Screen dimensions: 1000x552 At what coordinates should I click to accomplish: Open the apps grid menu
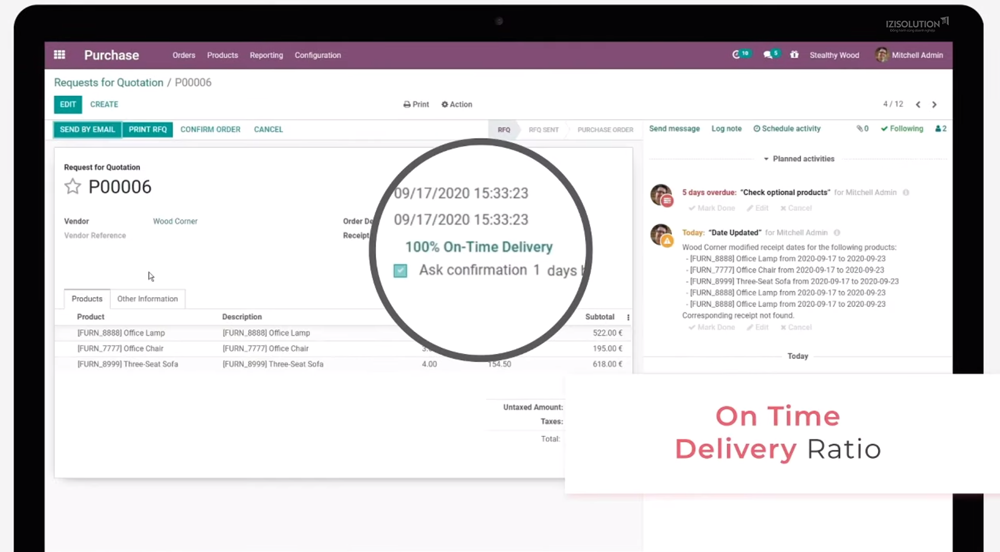pos(59,55)
